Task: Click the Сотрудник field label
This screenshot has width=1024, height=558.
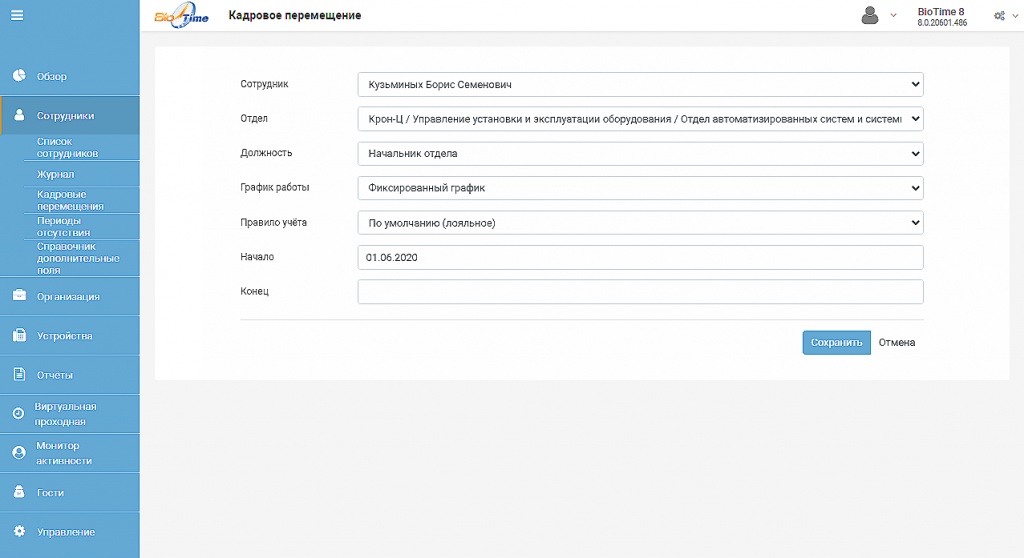Action: point(264,84)
